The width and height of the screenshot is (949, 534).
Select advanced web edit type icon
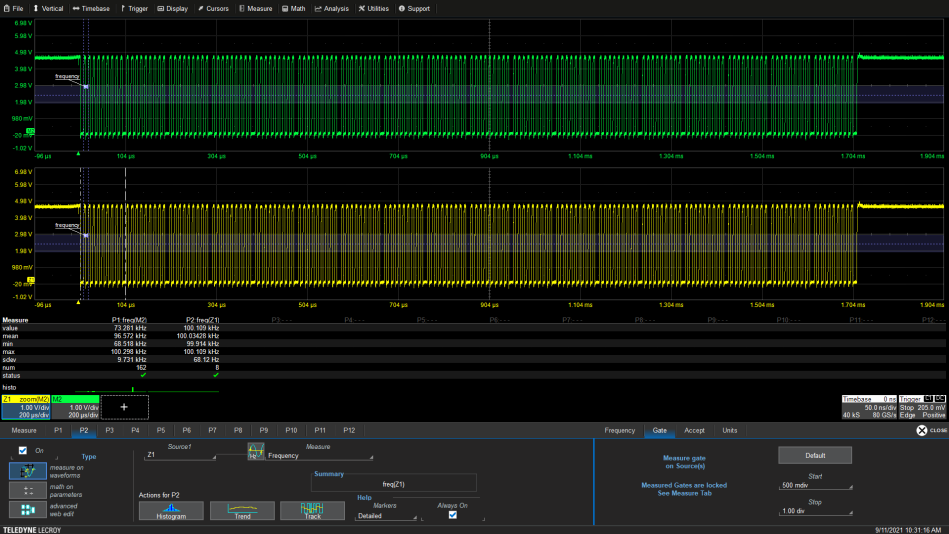(28, 510)
